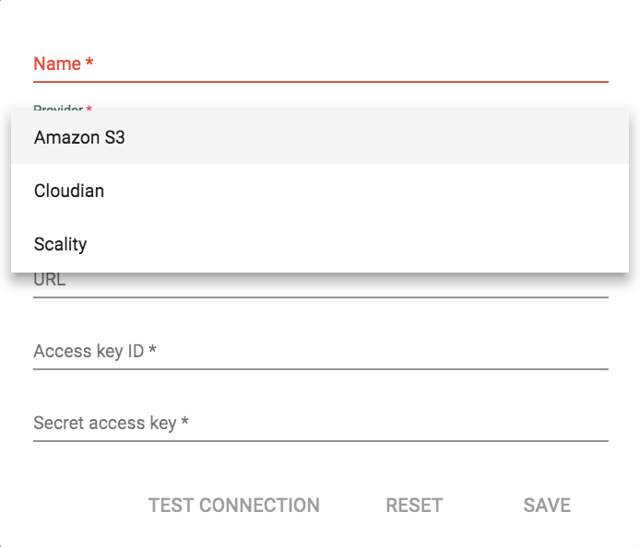This screenshot has height=547, width=640.
Task: Select Amazon S3 from the provider list
Action: [x=80, y=138]
